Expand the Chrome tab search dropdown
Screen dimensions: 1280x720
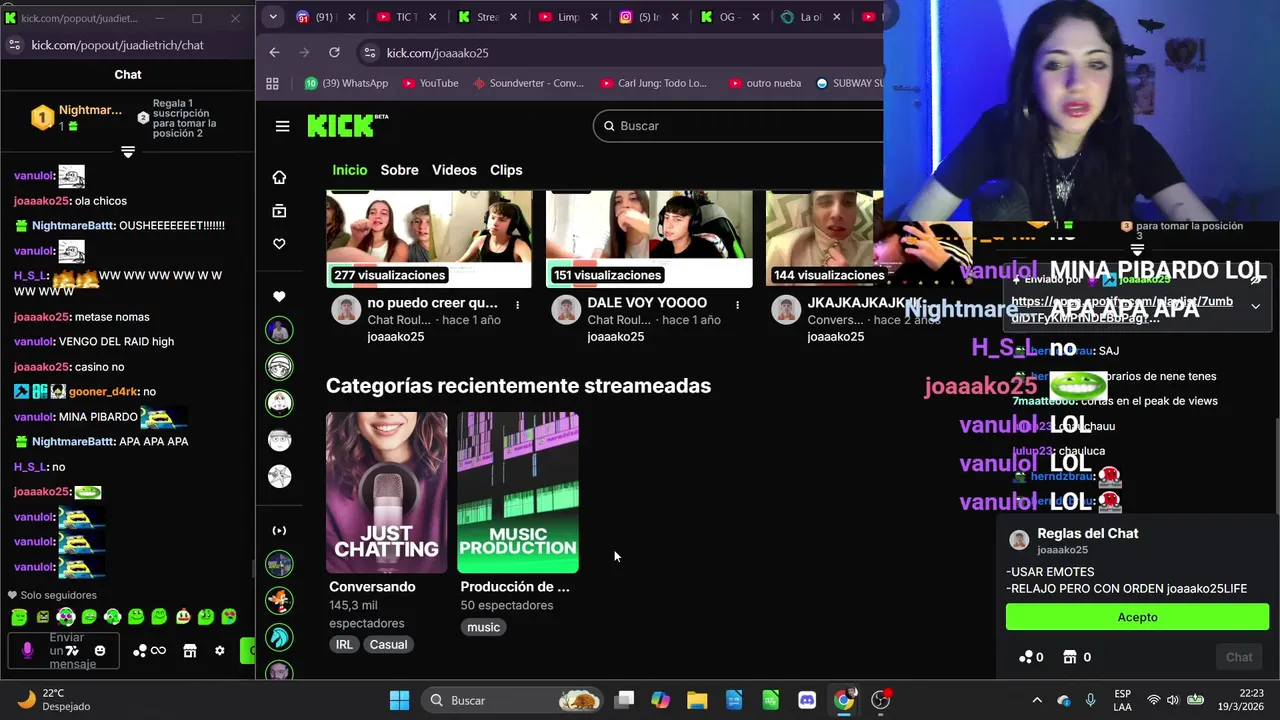coord(272,17)
